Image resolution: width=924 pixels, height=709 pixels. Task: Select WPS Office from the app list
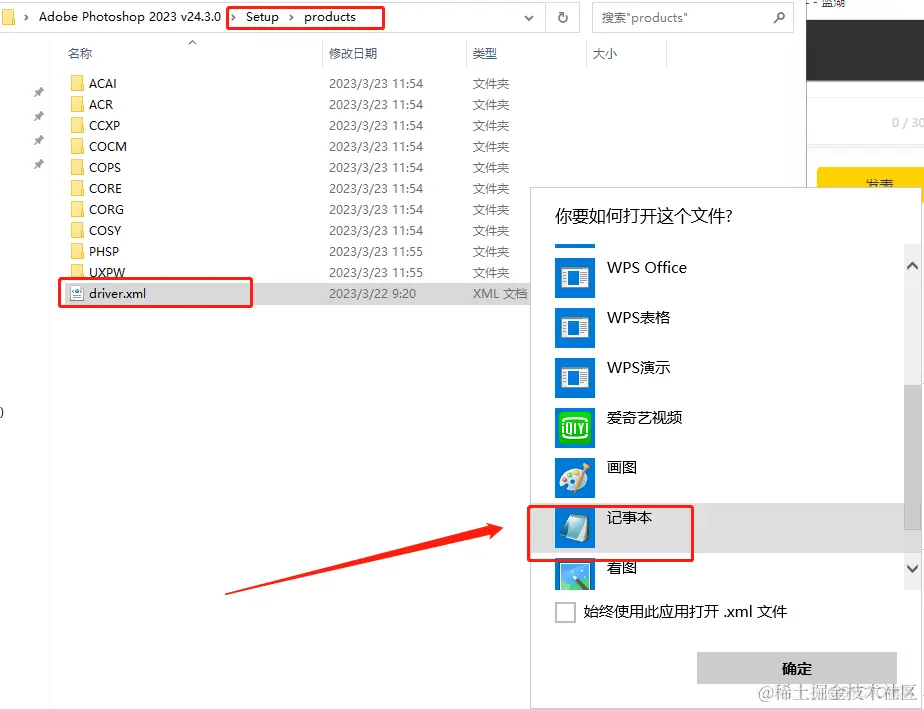pos(645,268)
